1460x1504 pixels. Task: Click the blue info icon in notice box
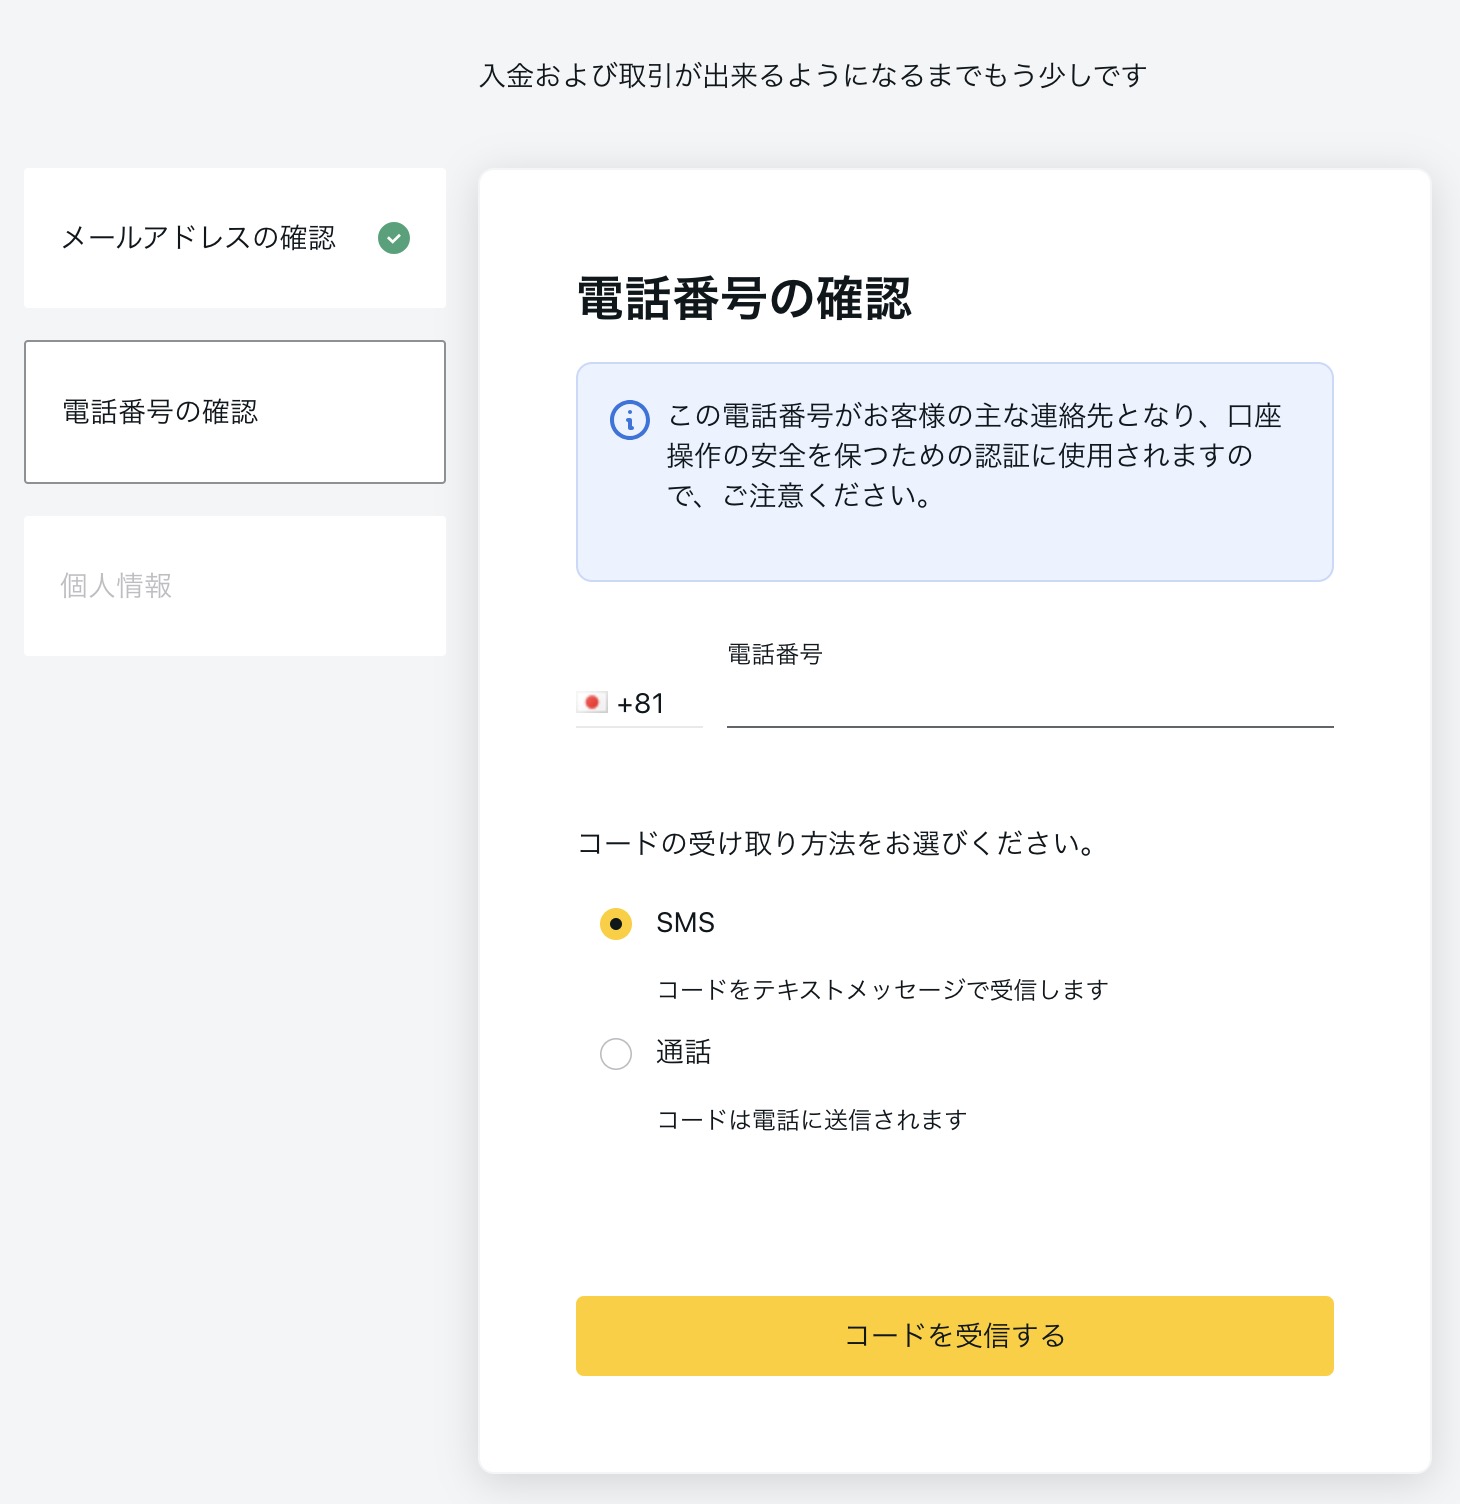630,420
